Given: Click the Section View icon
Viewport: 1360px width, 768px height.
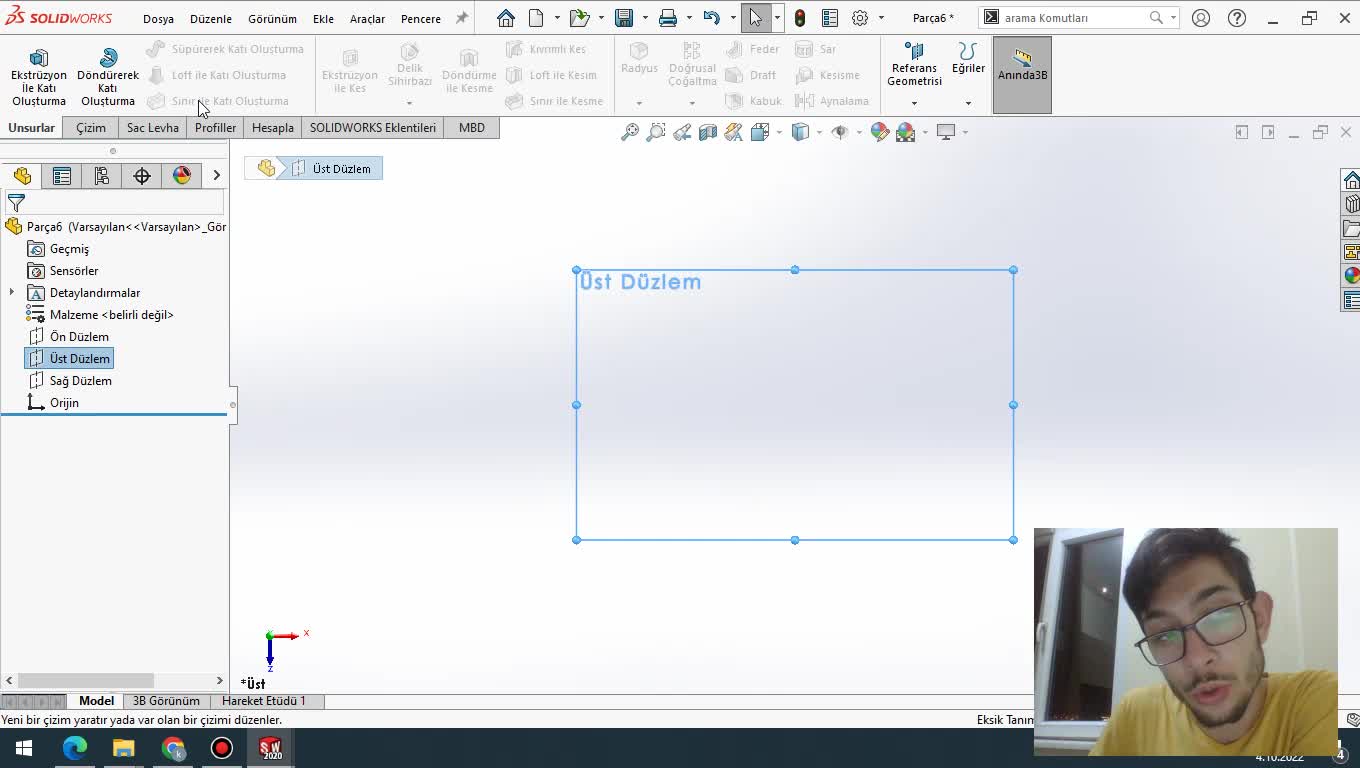Looking at the screenshot, I should 708,132.
